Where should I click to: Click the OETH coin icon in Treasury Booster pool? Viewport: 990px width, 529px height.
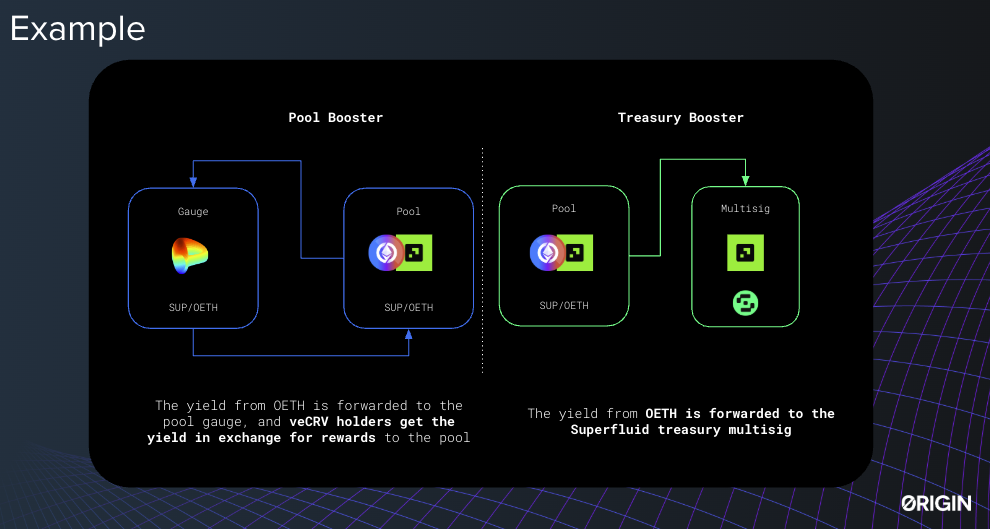547,253
